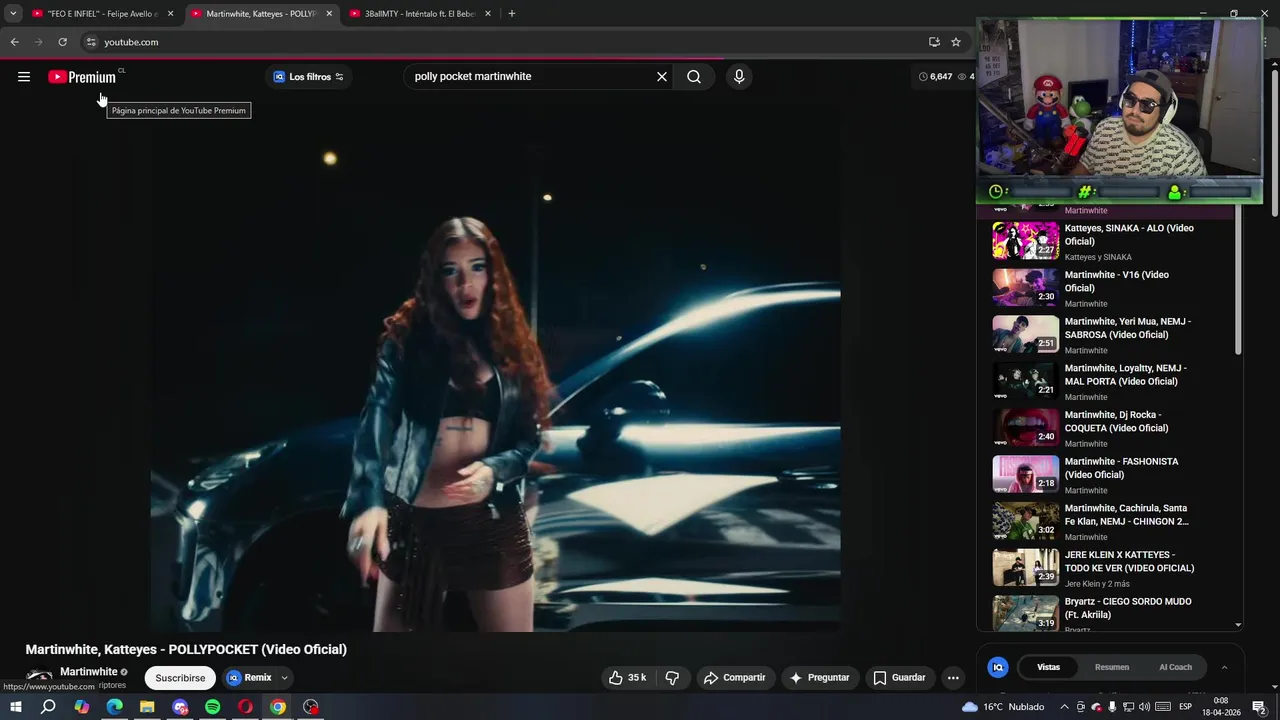The height and width of the screenshot is (720, 1280).
Task: Open the 16°C Nublado weather widget
Action: click(1003, 707)
